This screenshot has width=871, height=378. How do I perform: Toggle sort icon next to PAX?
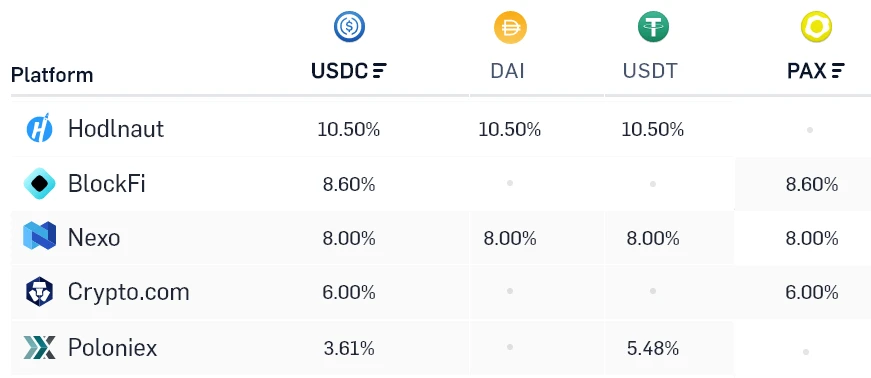click(x=838, y=71)
